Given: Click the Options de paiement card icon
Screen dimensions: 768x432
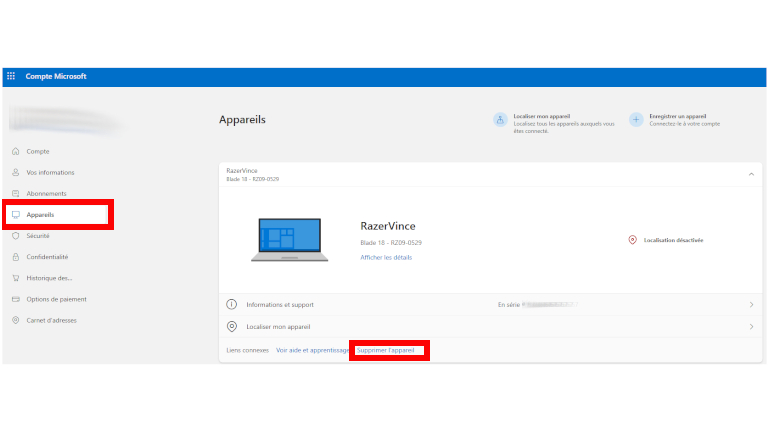Looking at the screenshot, I should pyautogui.click(x=16, y=299).
